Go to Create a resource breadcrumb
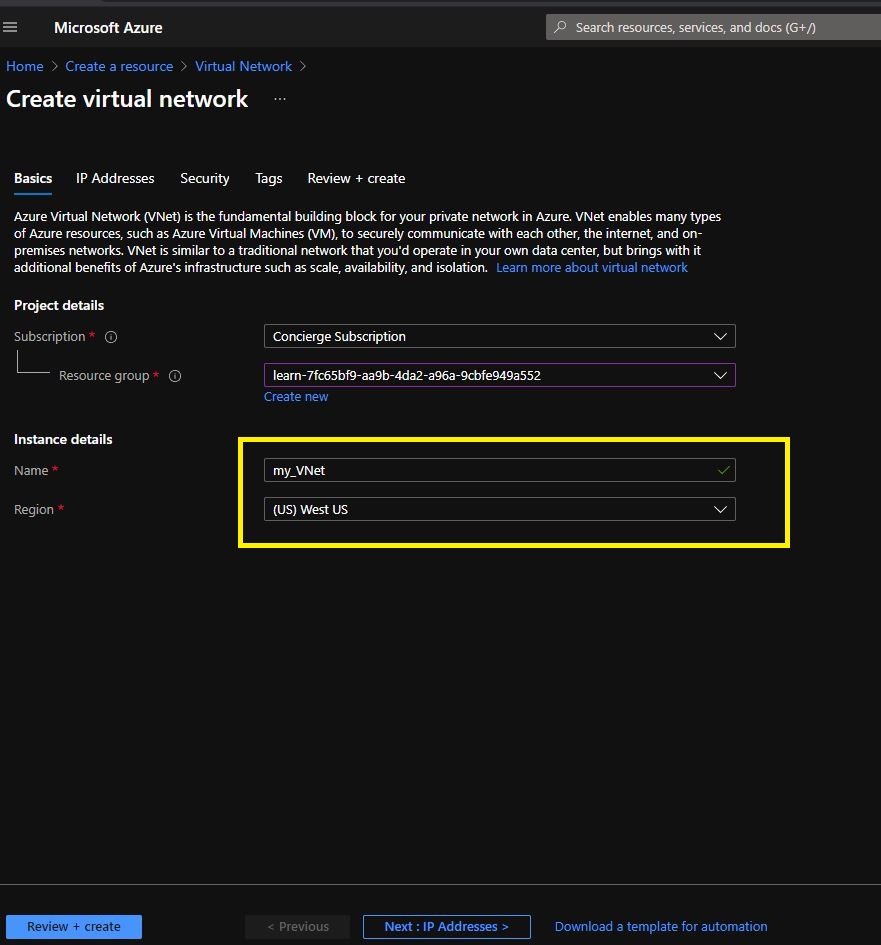The image size is (881, 945). click(x=119, y=66)
